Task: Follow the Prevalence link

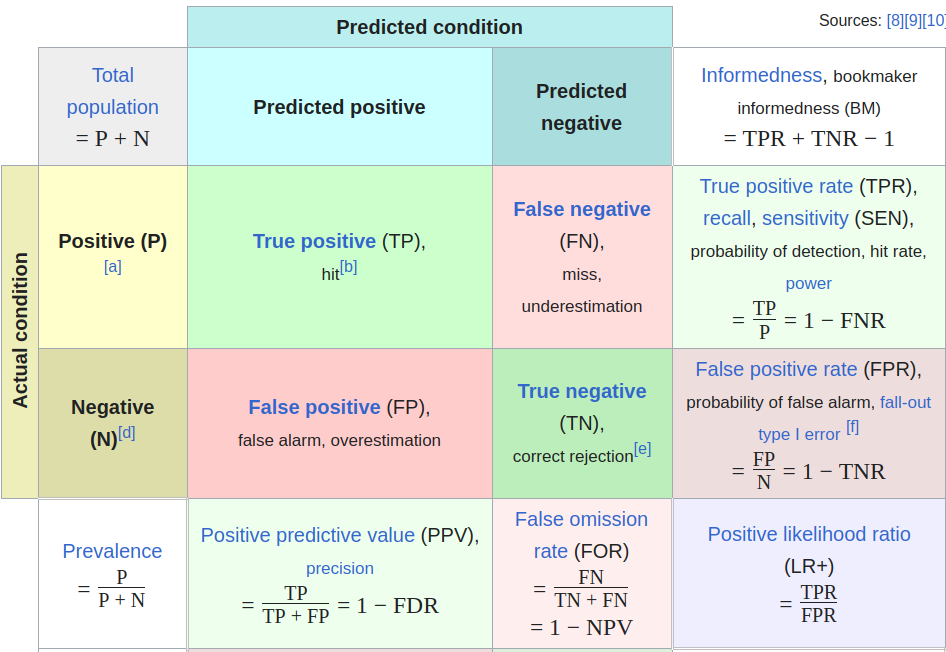Action: [112, 551]
